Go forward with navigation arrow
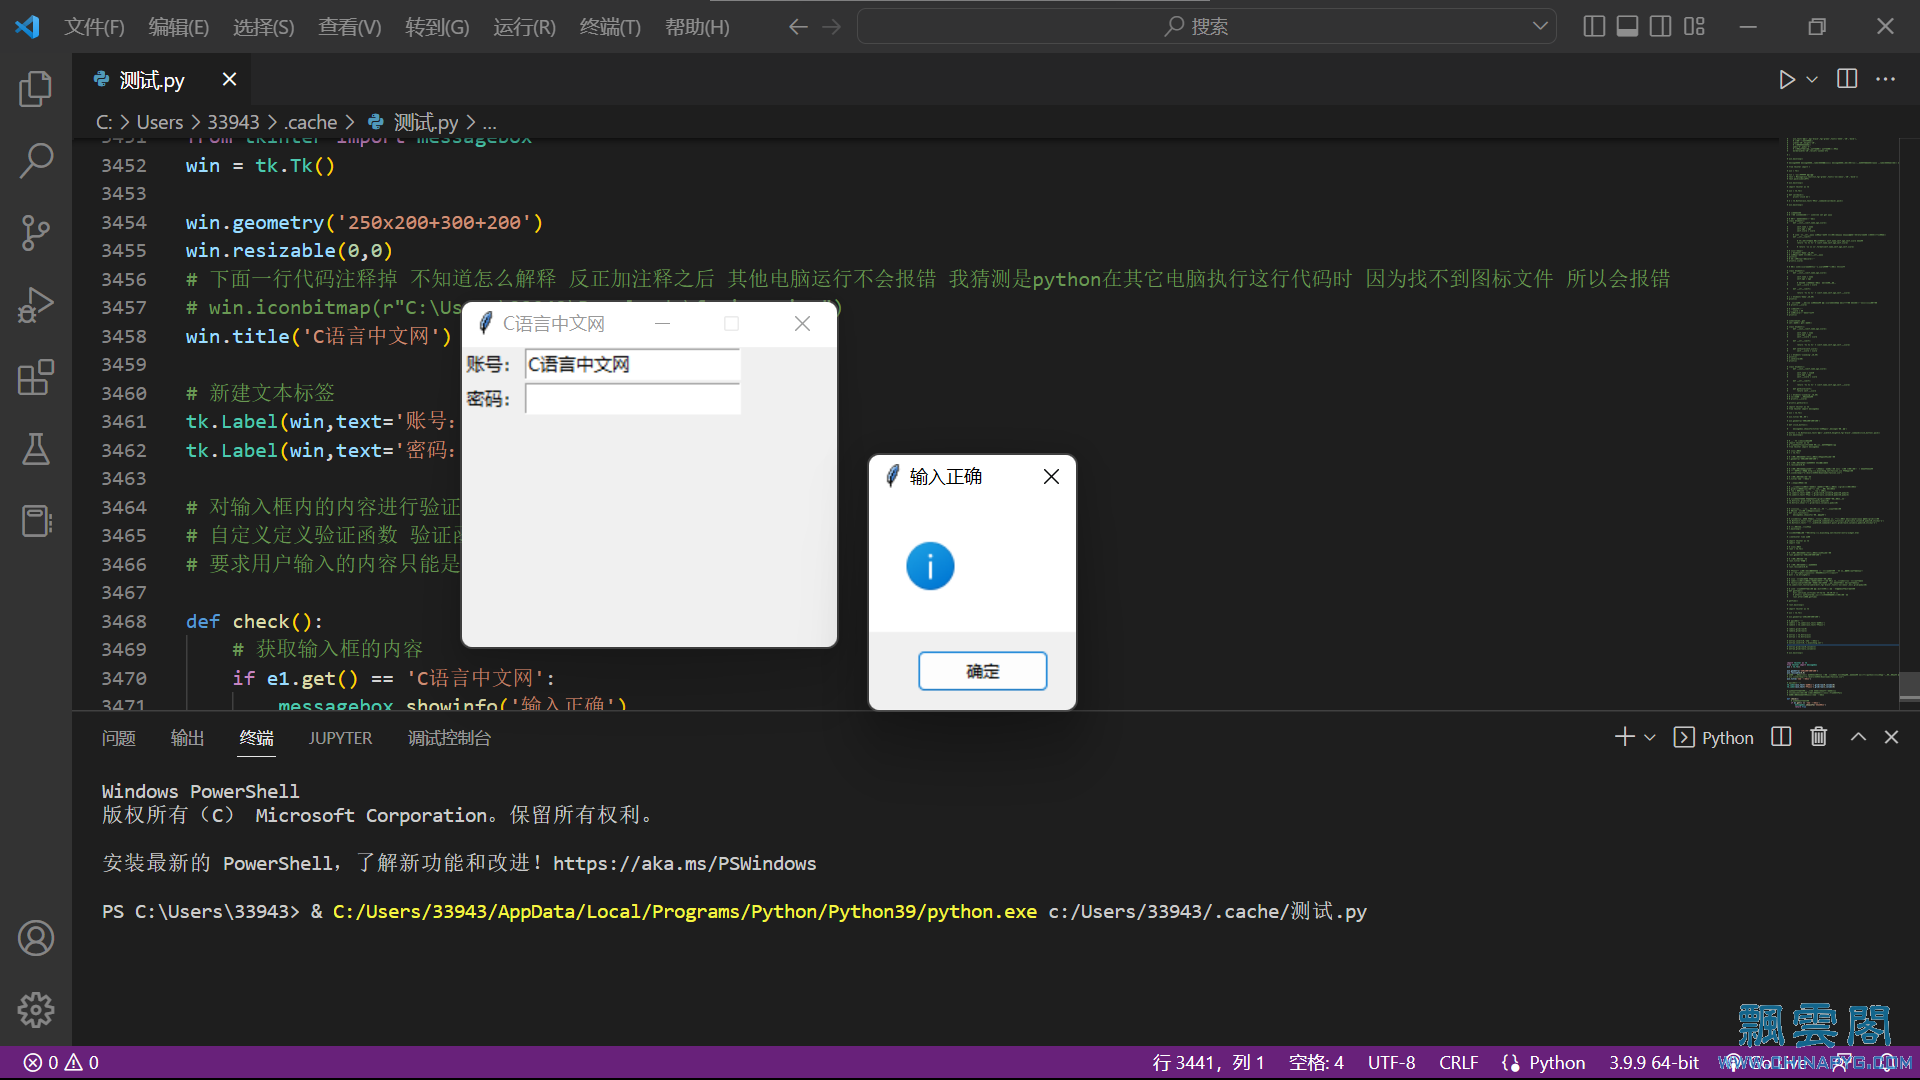The height and width of the screenshot is (1080, 1920). (x=832, y=27)
